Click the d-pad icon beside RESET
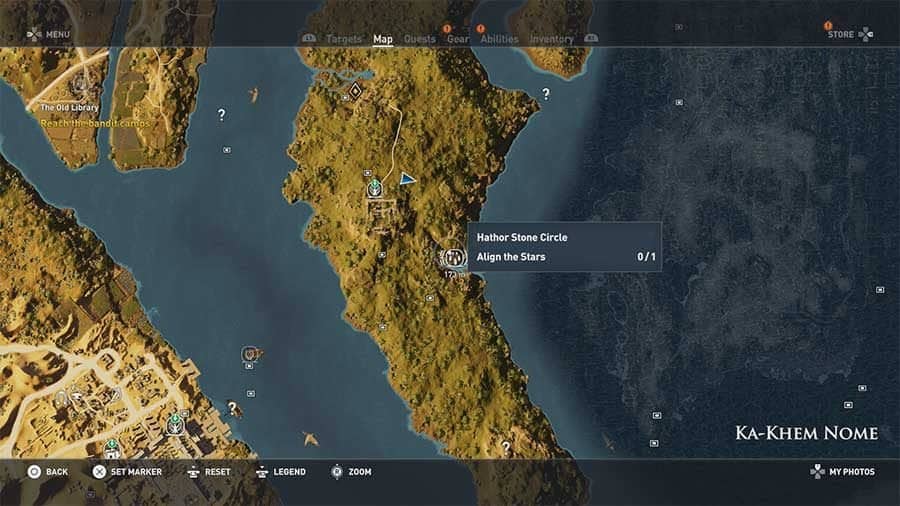This screenshot has height=506, width=900. tap(193, 472)
